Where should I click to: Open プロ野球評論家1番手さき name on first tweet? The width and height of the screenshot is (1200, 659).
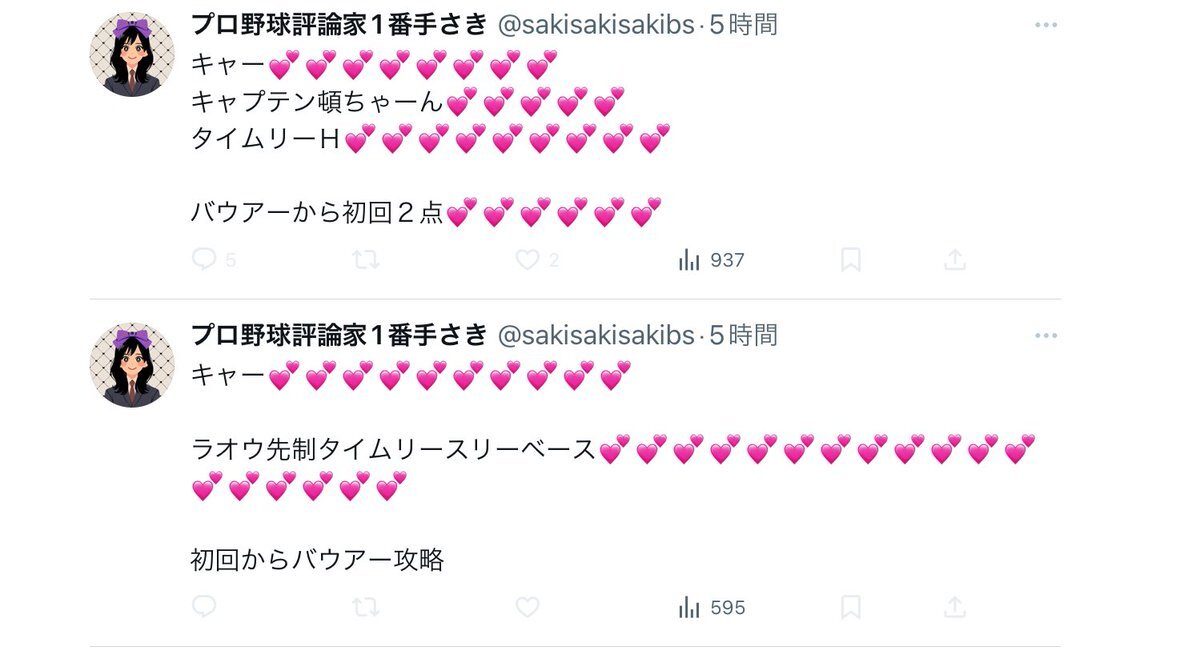tap(339, 25)
